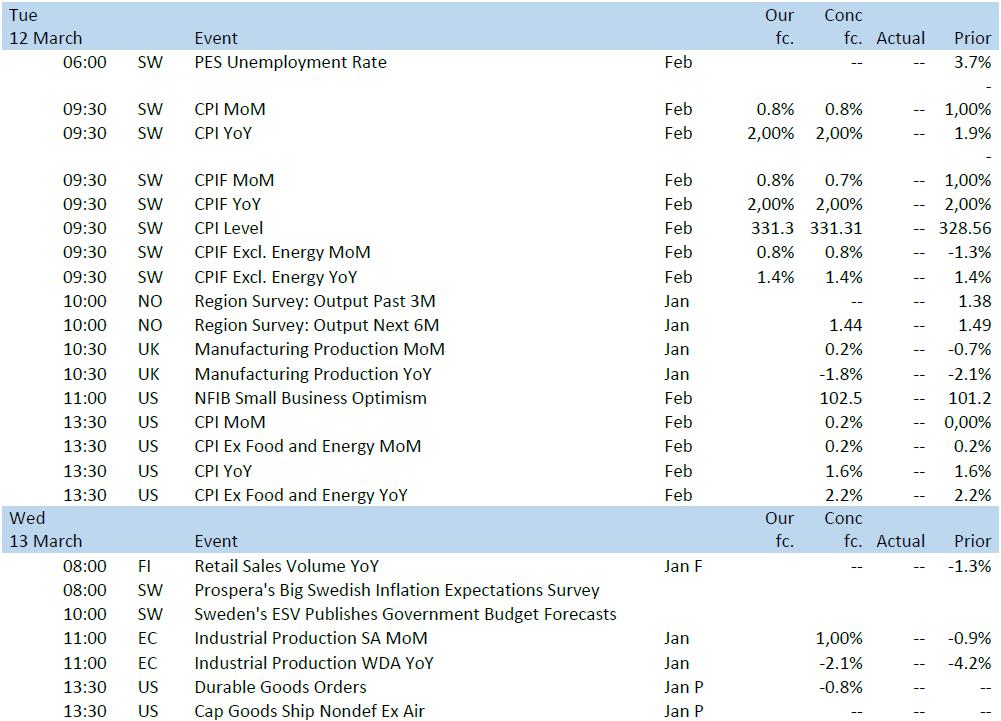Click the 06:00 time entry
Image resolution: width=1001 pixels, height=721 pixels.
pos(85,63)
